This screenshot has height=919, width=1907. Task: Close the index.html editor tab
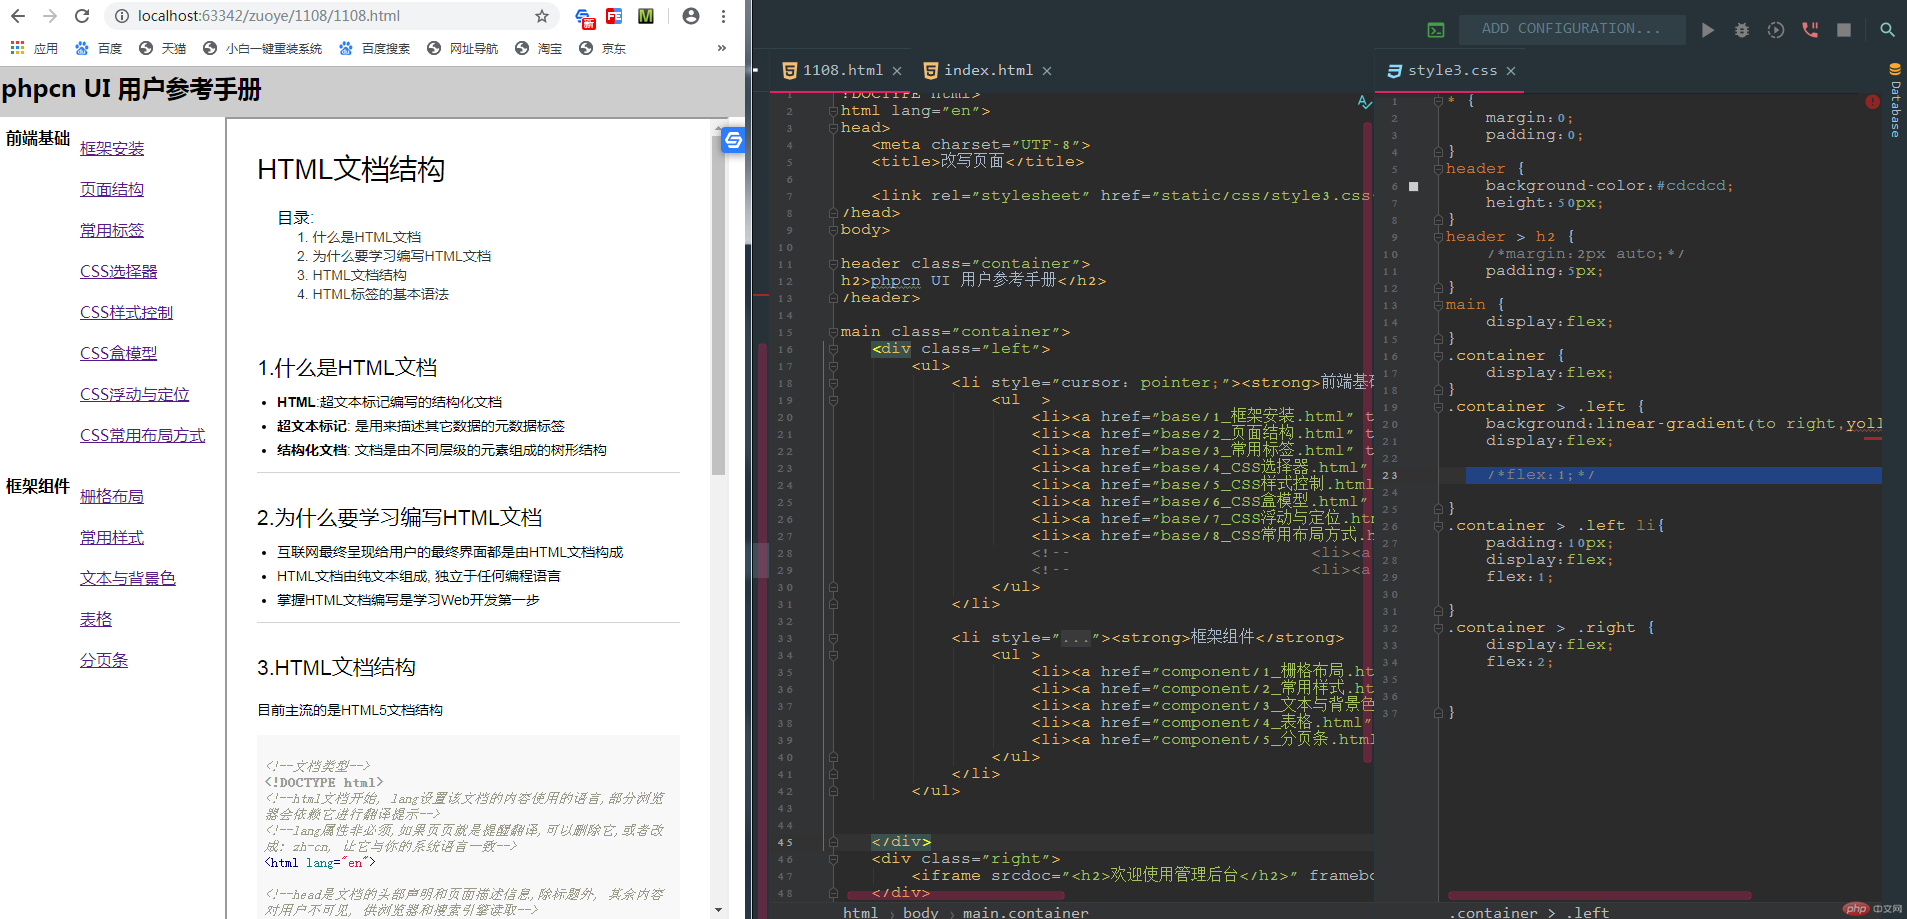tap(1047, 71)
